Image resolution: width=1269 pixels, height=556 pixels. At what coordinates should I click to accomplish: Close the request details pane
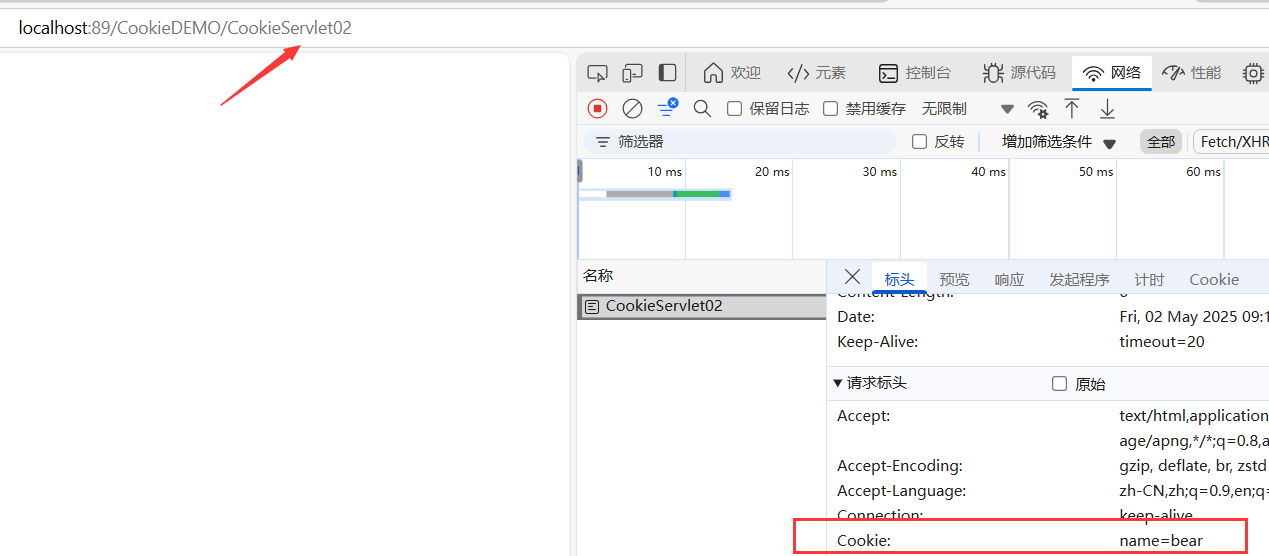pos(852,277)
